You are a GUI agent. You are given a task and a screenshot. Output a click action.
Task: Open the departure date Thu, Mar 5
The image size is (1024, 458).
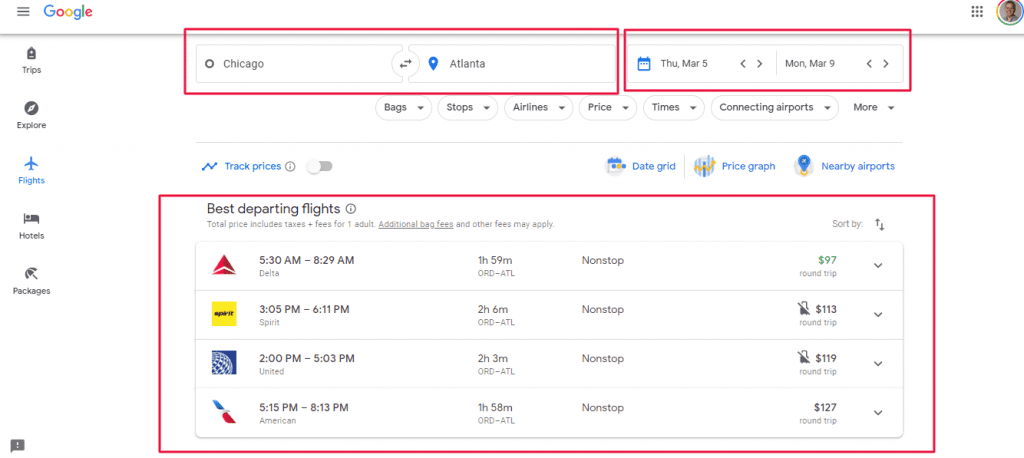tap(683, 64)
